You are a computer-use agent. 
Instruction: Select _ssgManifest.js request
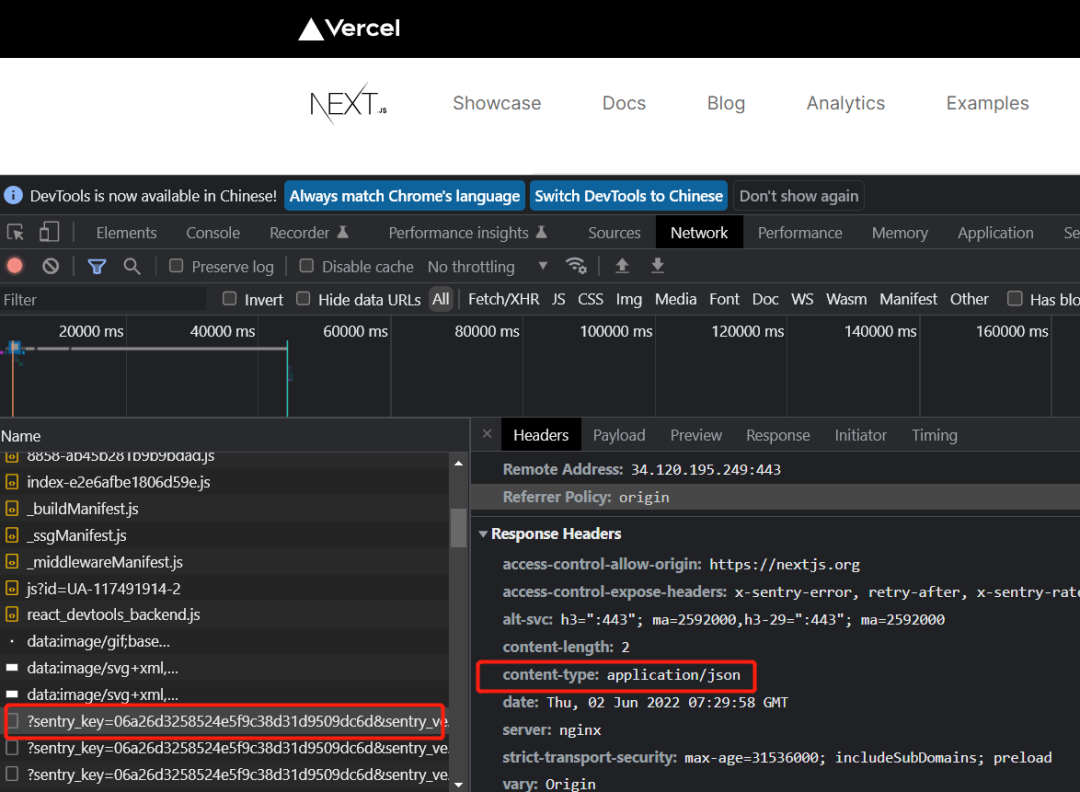(224, 535)
